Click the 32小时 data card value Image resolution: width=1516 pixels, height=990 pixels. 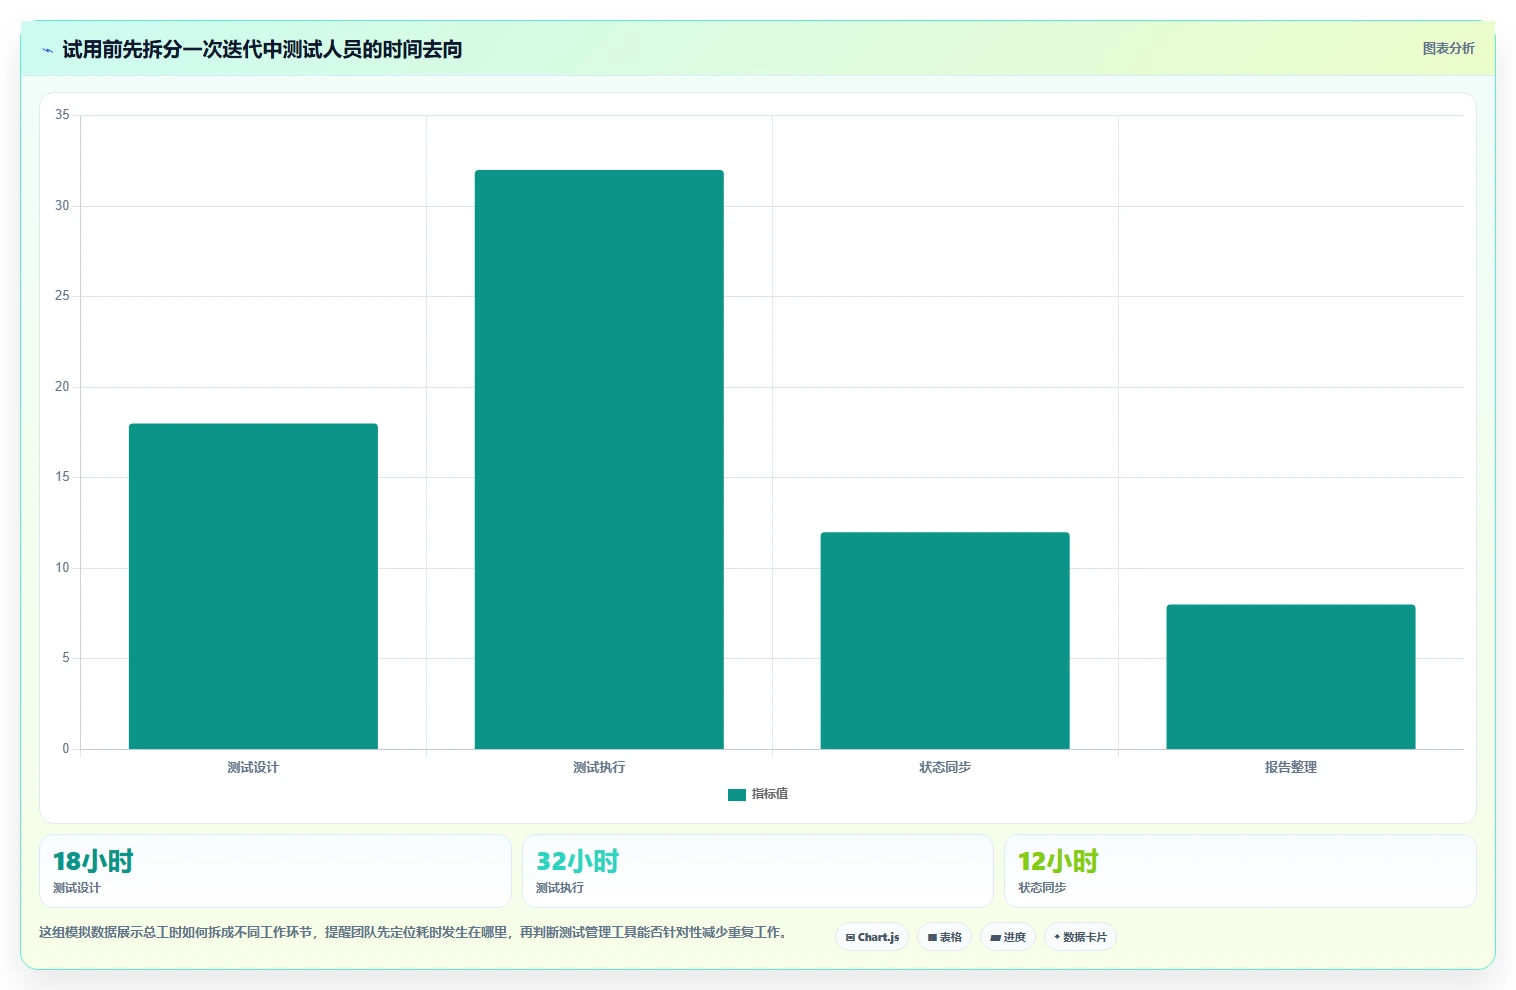[577, 861]
